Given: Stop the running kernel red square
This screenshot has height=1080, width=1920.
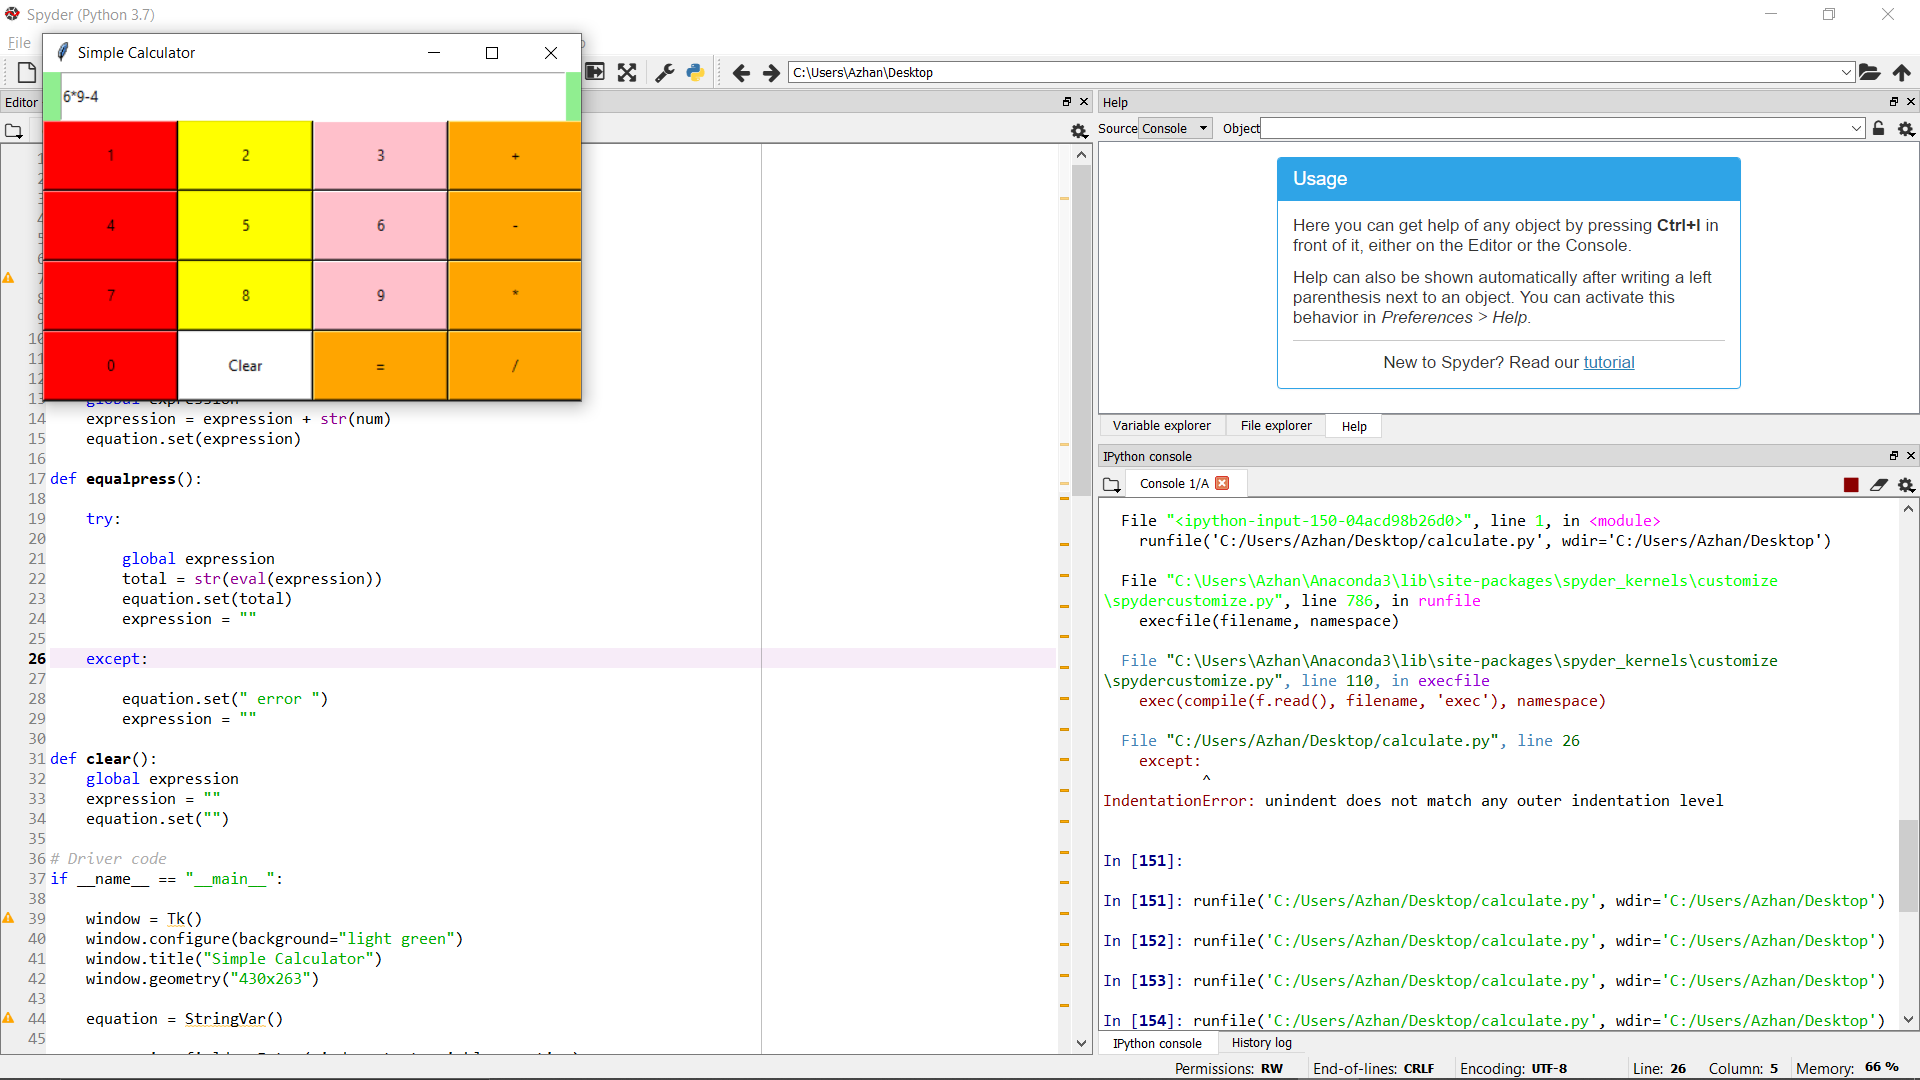Looking at the screenshot, I should [1851, 485].
